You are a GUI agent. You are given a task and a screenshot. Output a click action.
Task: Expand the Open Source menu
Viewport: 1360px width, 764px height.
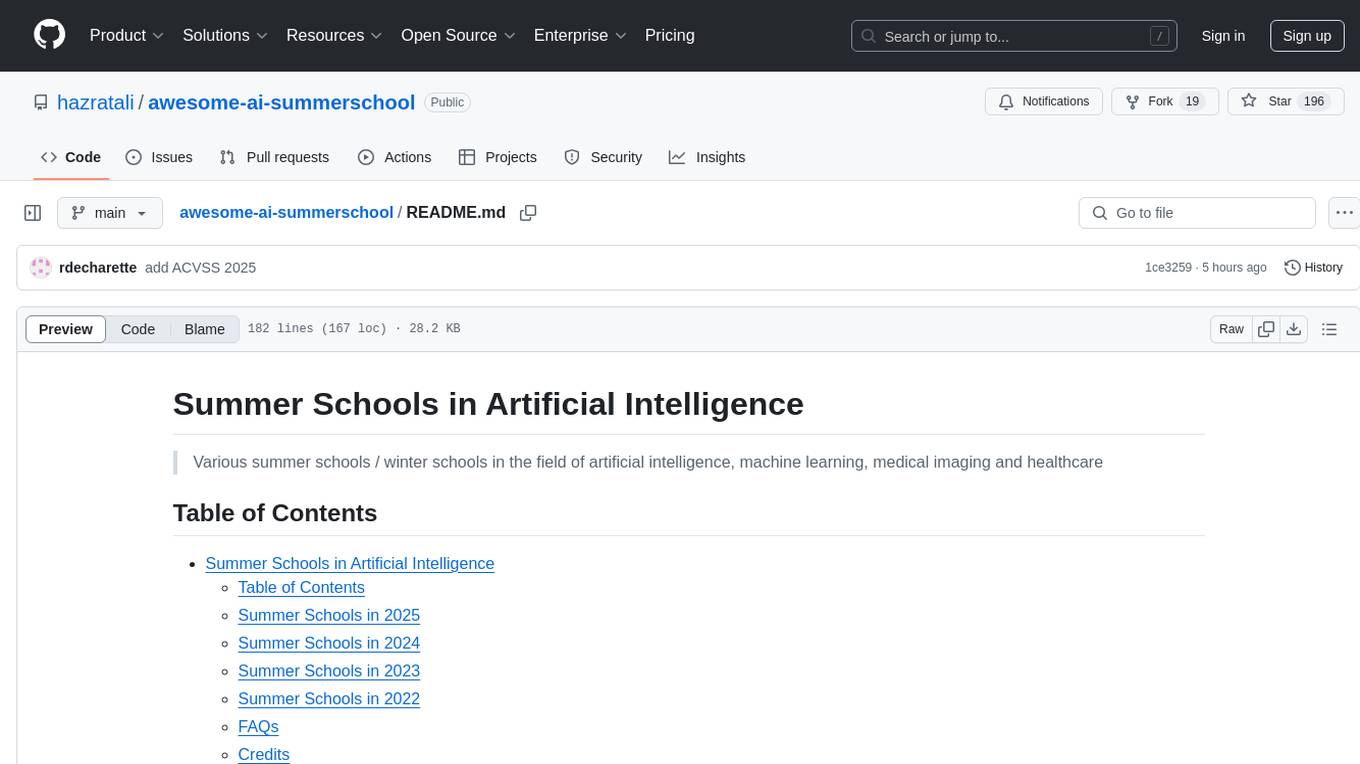[x=458, y=35]
